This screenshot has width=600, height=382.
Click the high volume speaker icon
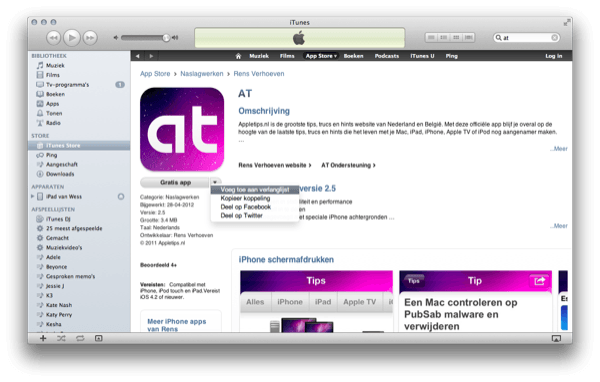click(x=175, y=38)
